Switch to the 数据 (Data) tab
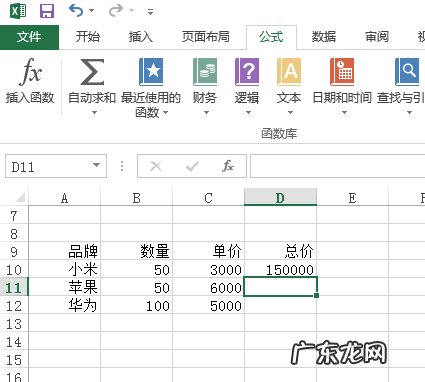The width and height of the screenshot is (425, 382). 324,36
